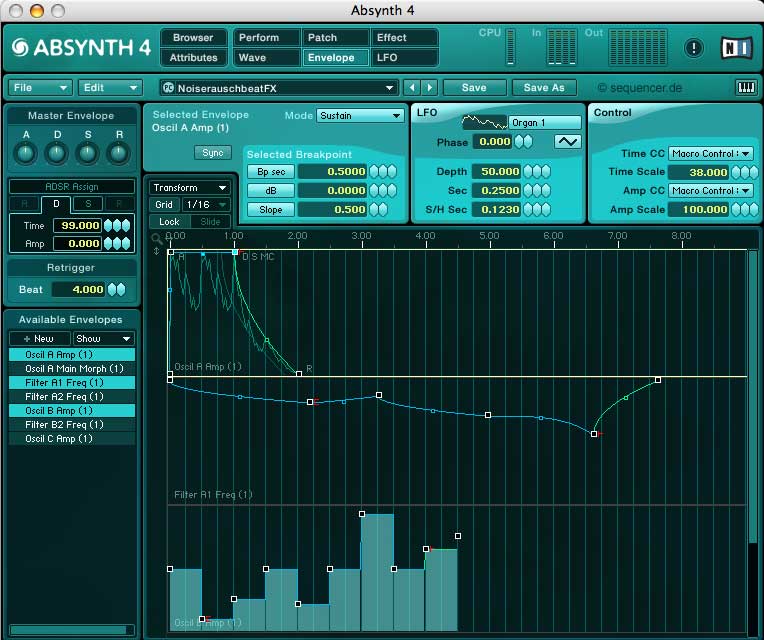Image resolution: width=764 pixels, height=640 pixels.
Task: Click the dB value stepper
Action: (383, 190)
